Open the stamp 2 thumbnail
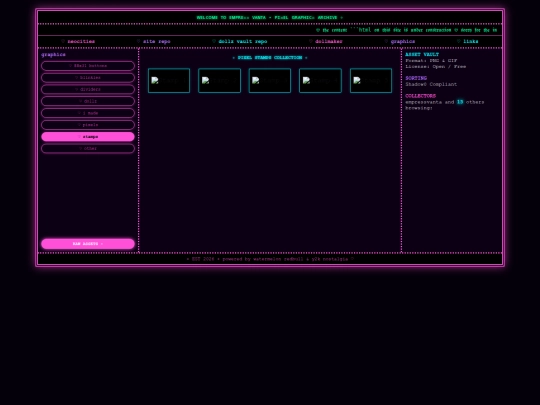 click(x=219, y=81)
